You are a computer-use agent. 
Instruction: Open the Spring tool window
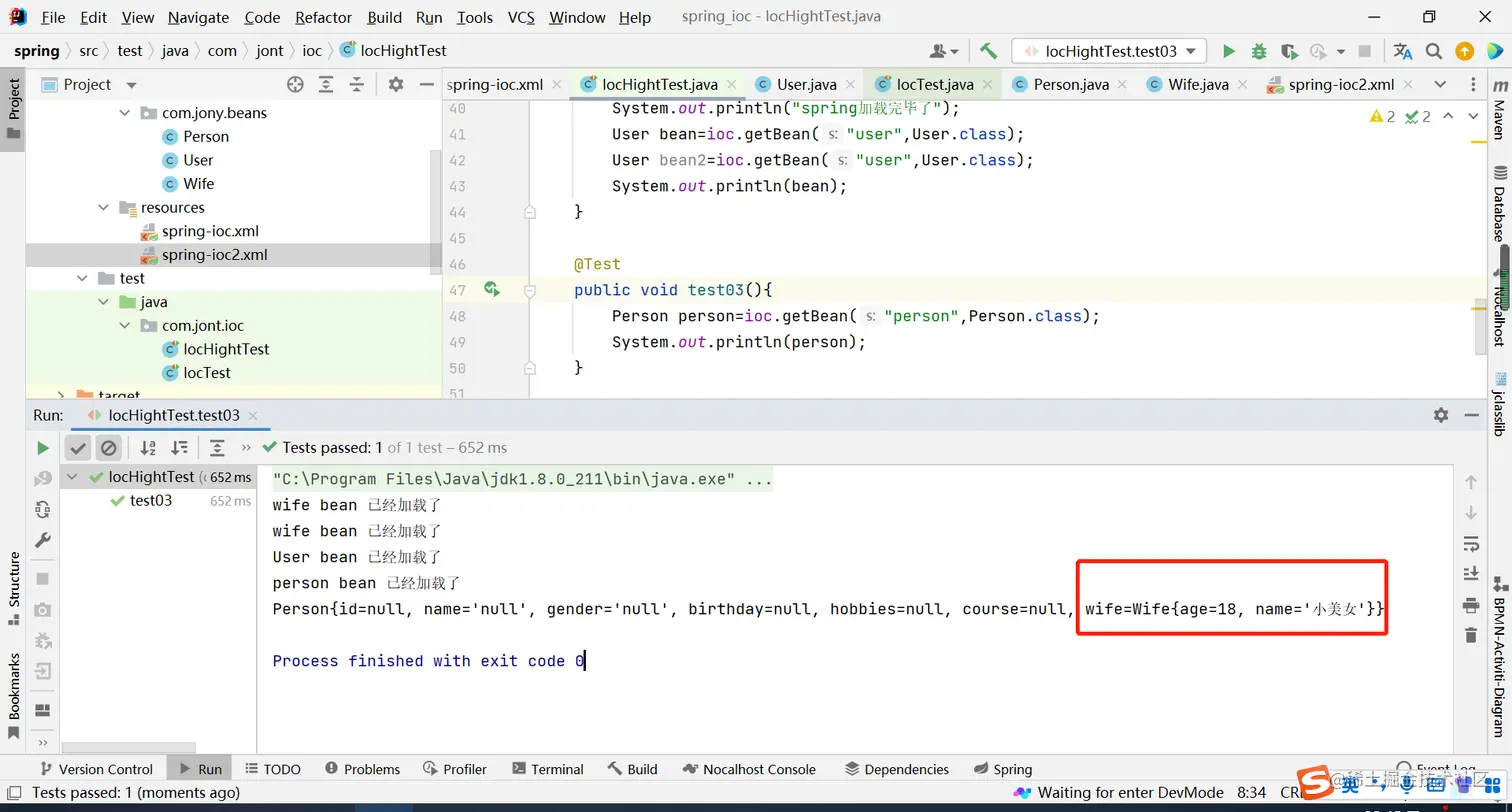1003,769
